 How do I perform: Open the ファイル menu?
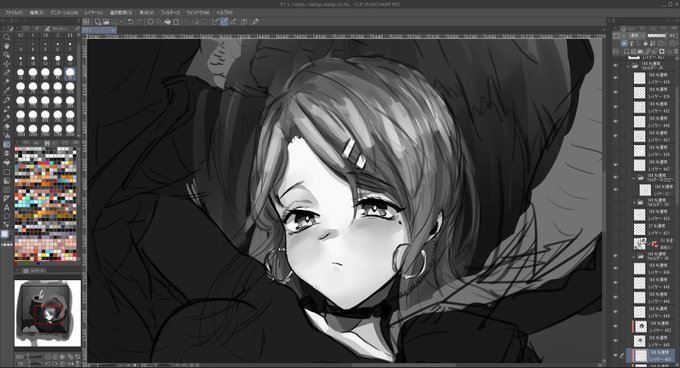pyautogui.click(x=13, y=13)
